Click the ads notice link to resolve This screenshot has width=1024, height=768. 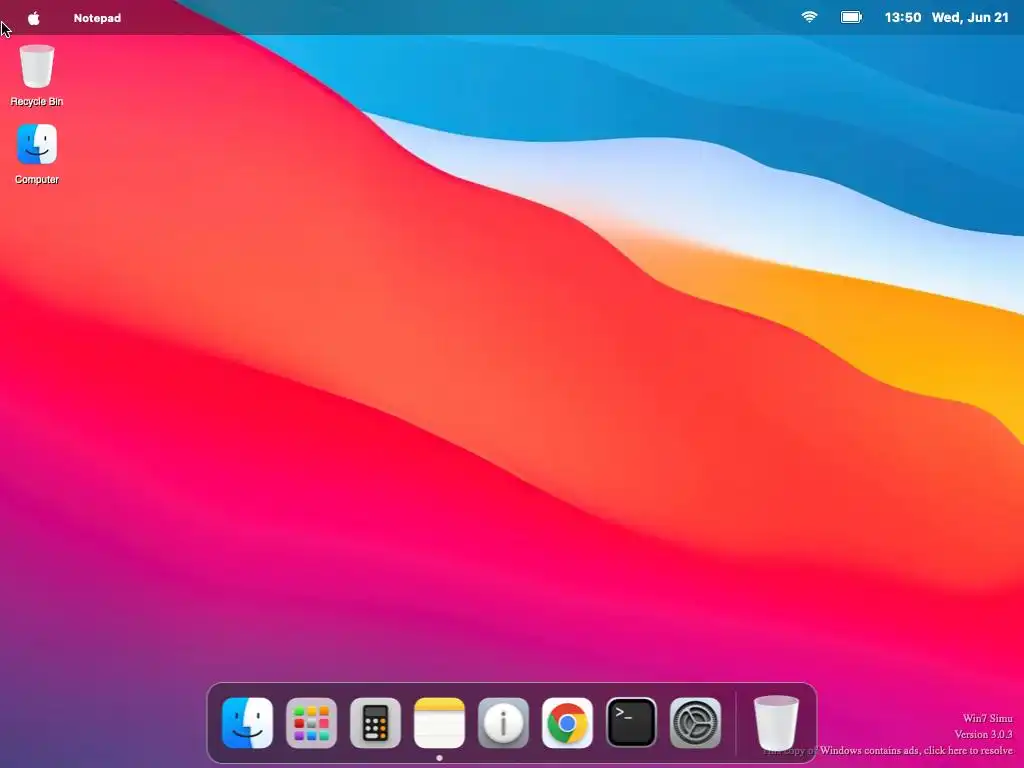click(x=888, y=751)
